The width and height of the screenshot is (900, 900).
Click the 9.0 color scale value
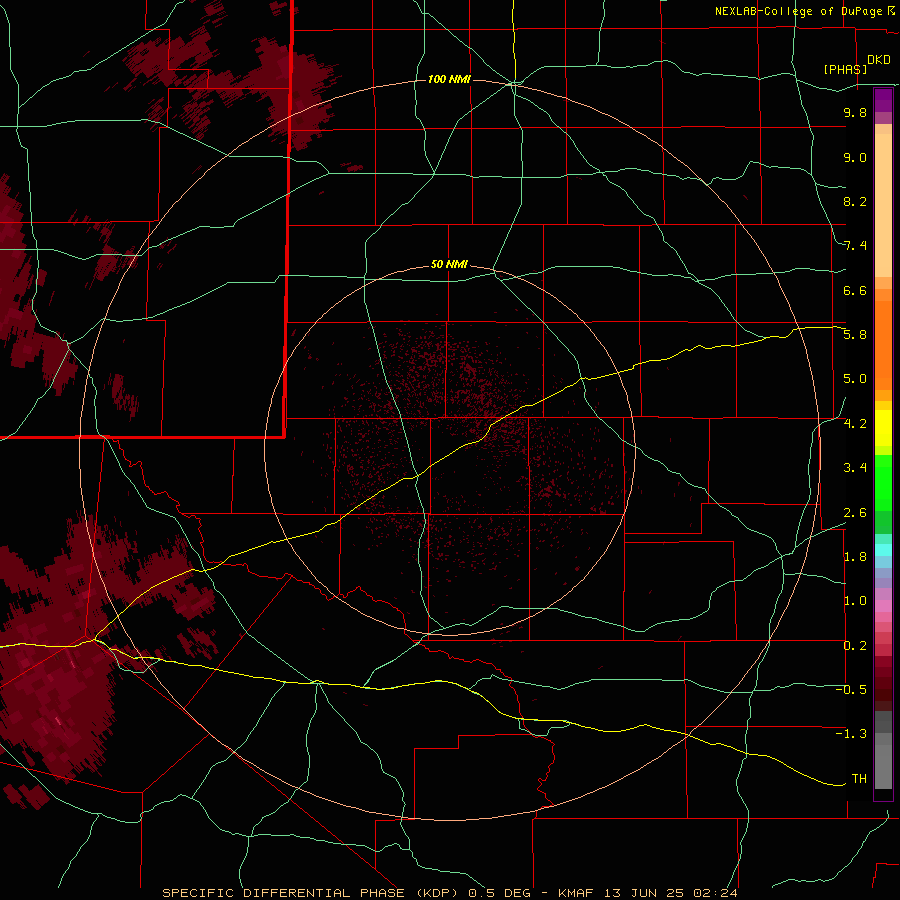pos(855,157)
